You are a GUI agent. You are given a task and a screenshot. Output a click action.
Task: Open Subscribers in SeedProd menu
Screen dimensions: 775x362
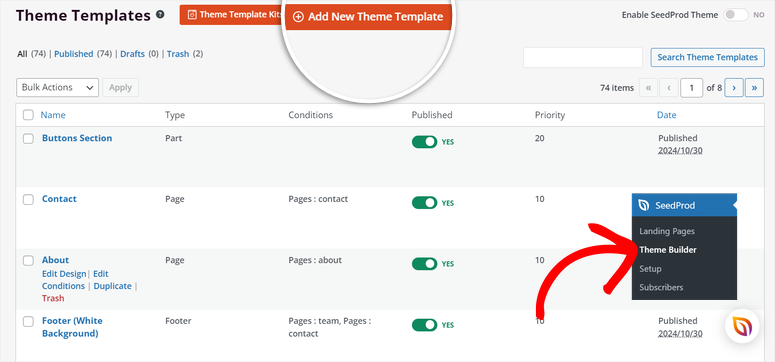pyautogui.click(x=661, y=287)
